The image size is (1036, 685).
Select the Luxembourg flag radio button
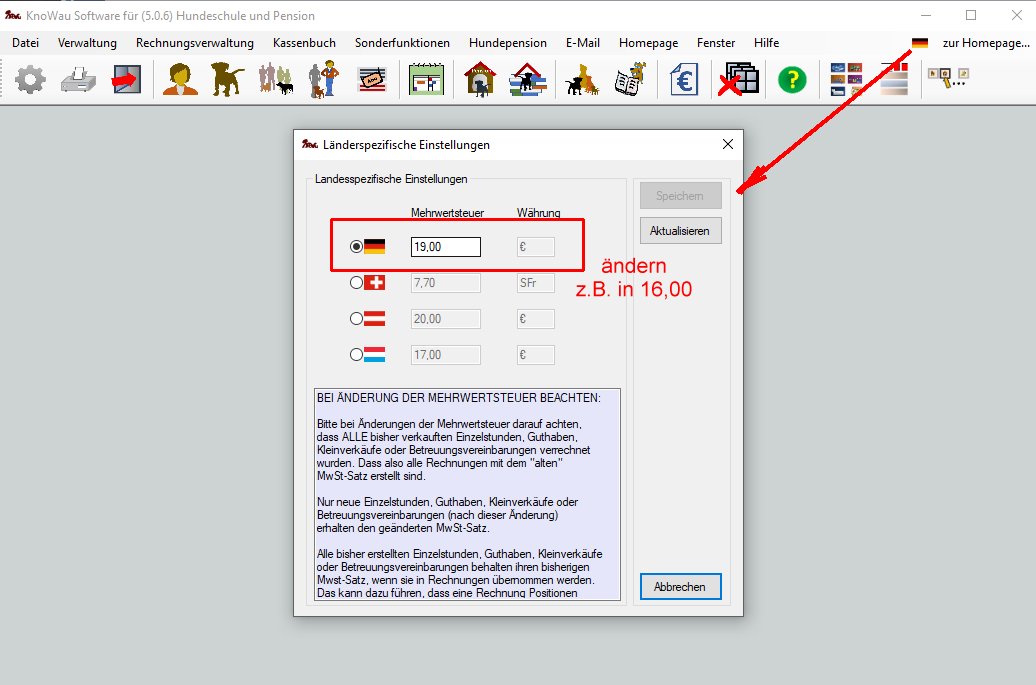point(357,354)
